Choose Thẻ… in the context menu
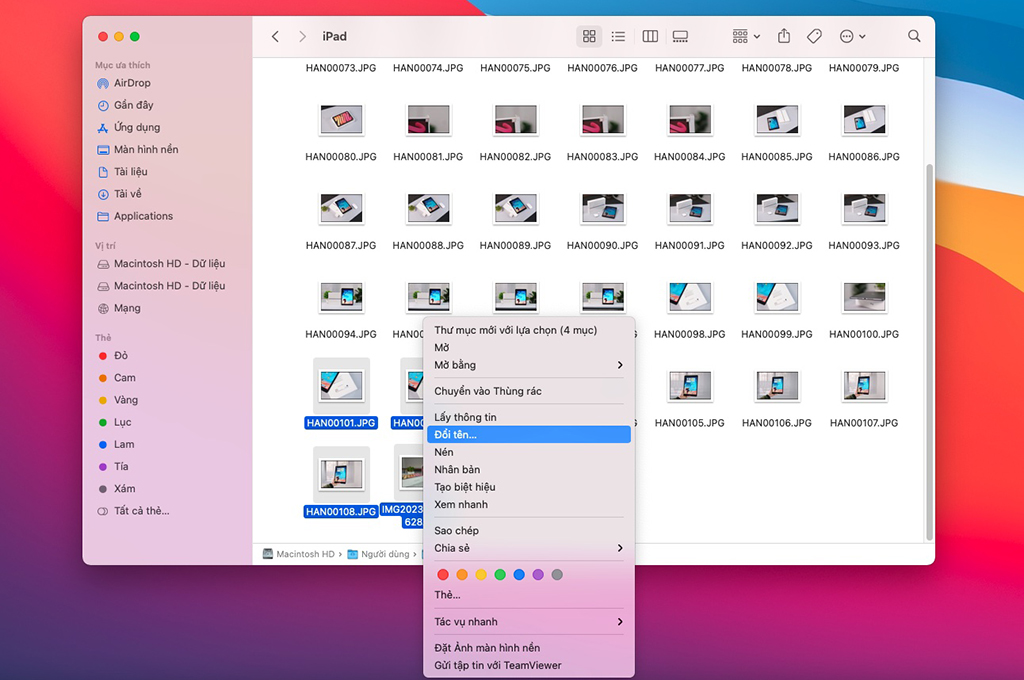Screen dimensions: 1024x680 (x=529, y=595)
